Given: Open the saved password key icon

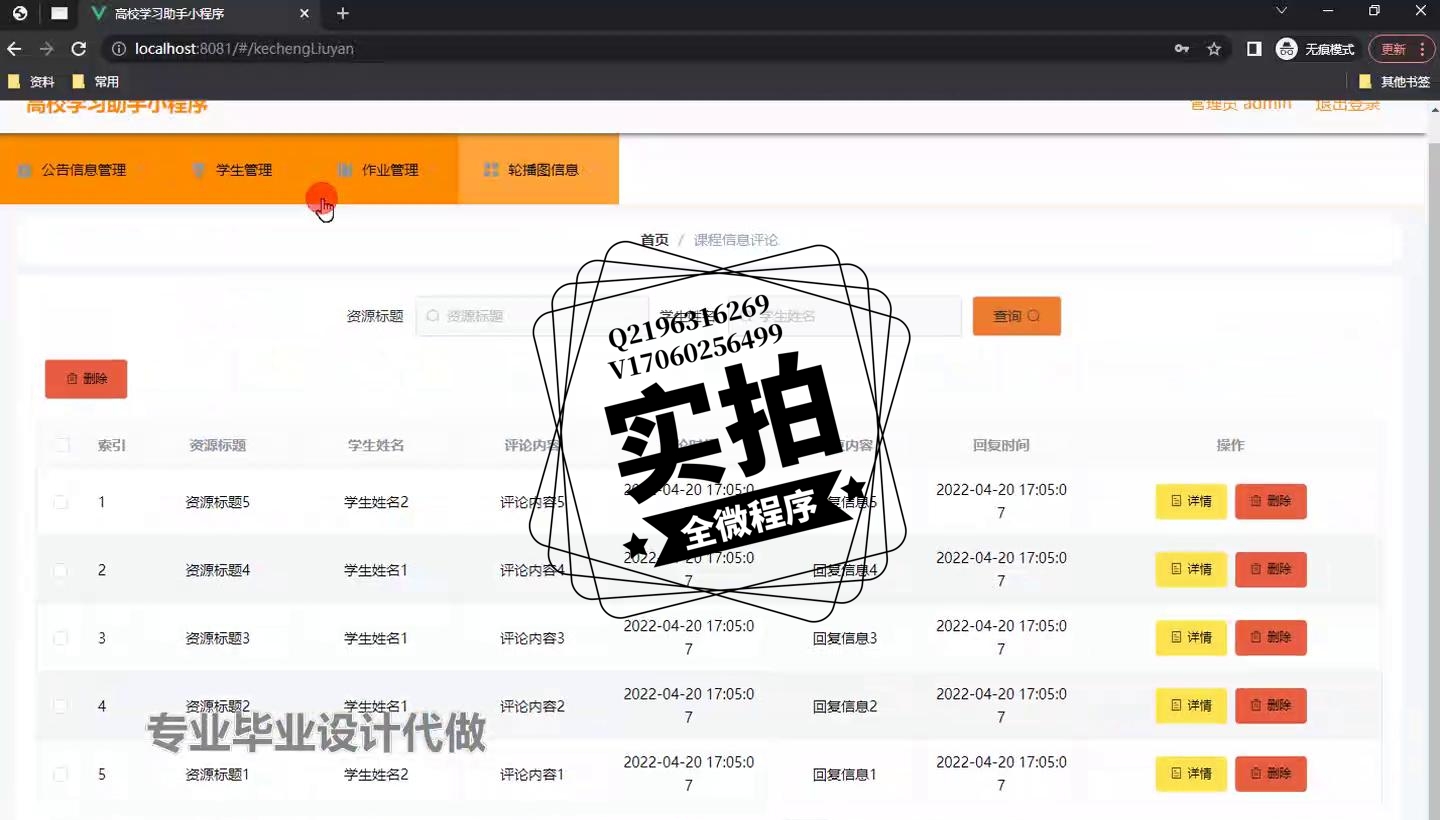Looking at the screenshot, I should click(1182, 49).
